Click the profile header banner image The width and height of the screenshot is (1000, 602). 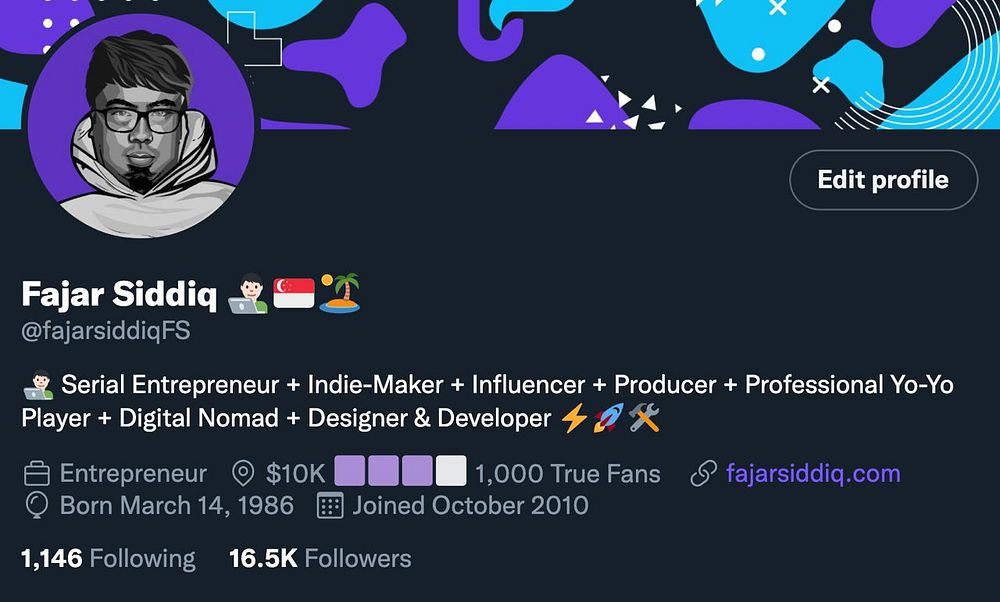point(620,60)
